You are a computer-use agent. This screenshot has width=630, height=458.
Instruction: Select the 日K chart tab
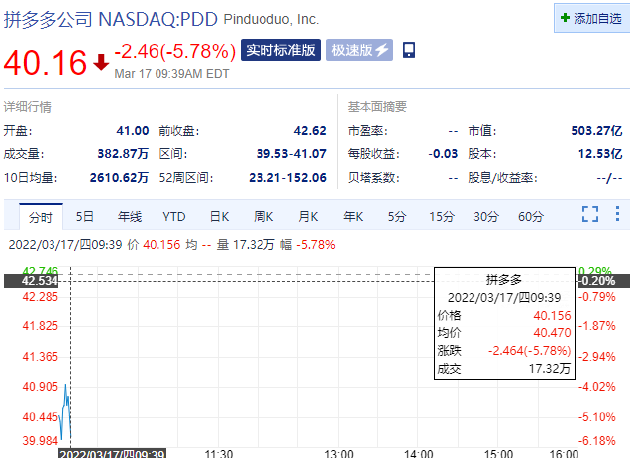[x=219, y=217]
